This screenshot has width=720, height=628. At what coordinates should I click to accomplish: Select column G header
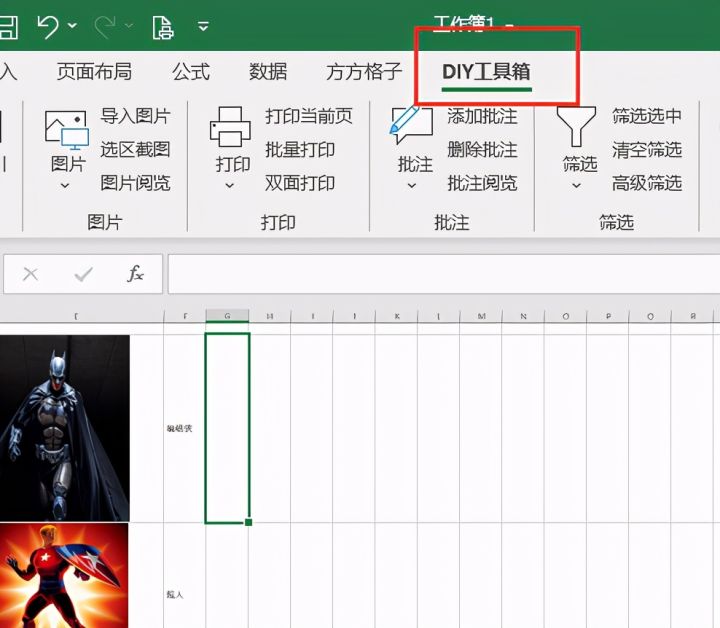pos(227,316)
